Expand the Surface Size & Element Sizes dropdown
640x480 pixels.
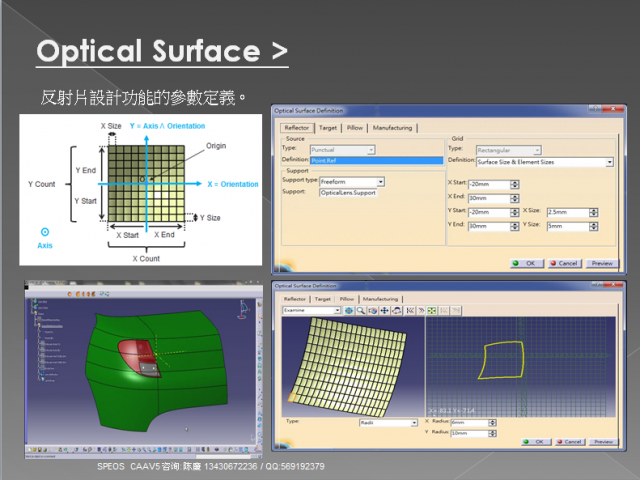pos(609,161)
